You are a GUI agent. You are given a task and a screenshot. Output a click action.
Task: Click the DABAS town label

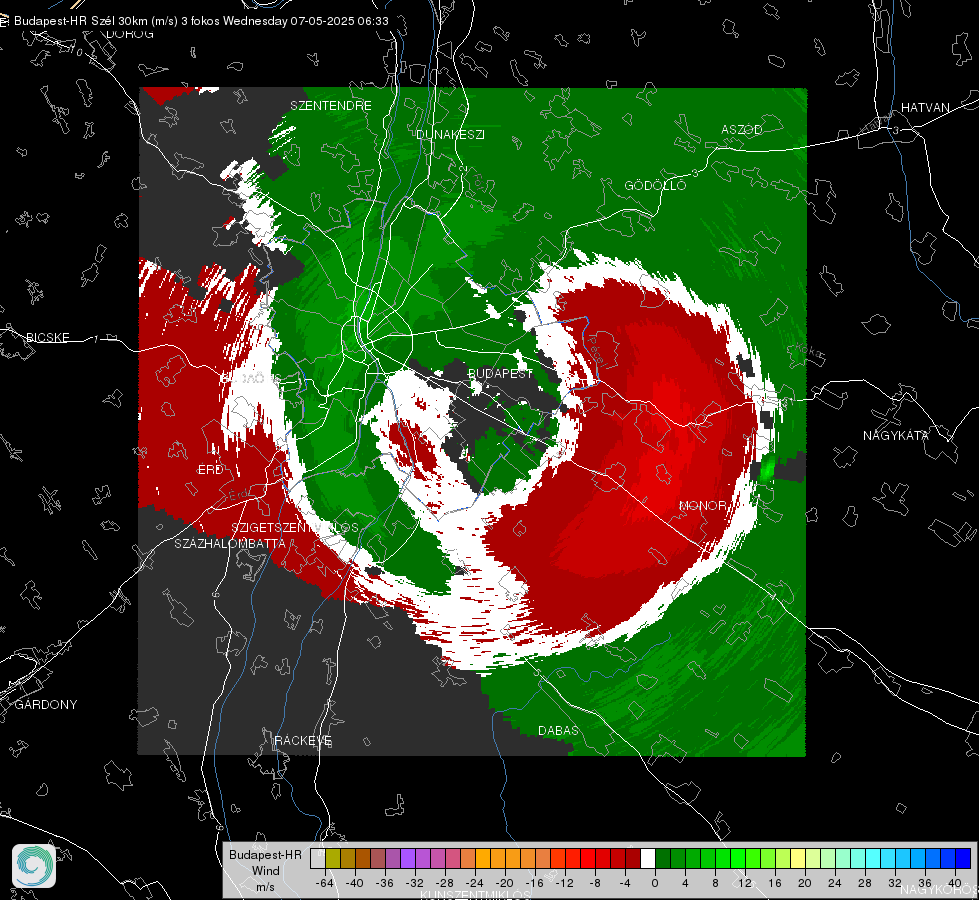[x=558, y=730]
